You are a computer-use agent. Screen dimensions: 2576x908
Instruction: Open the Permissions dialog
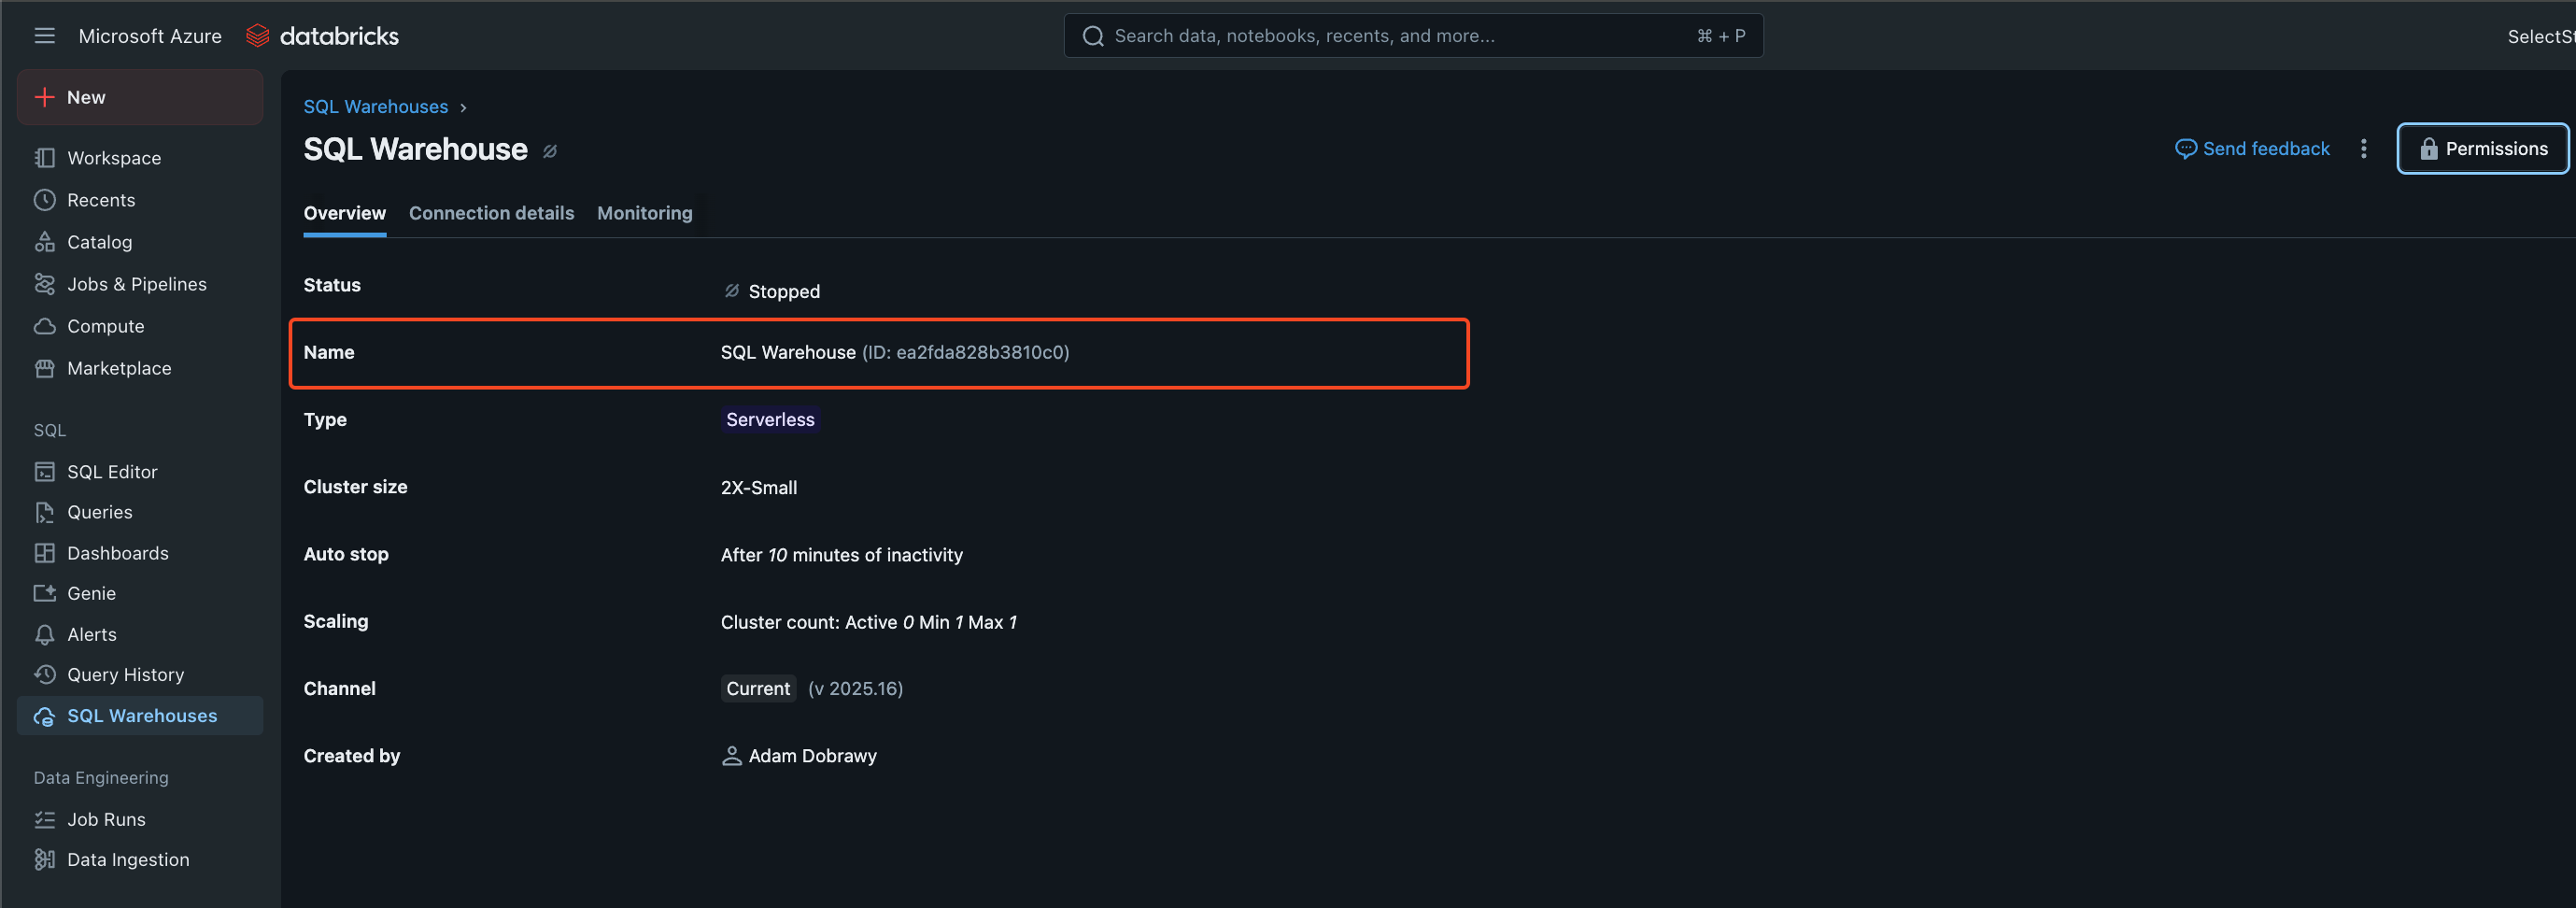(x=2482, y=149)
